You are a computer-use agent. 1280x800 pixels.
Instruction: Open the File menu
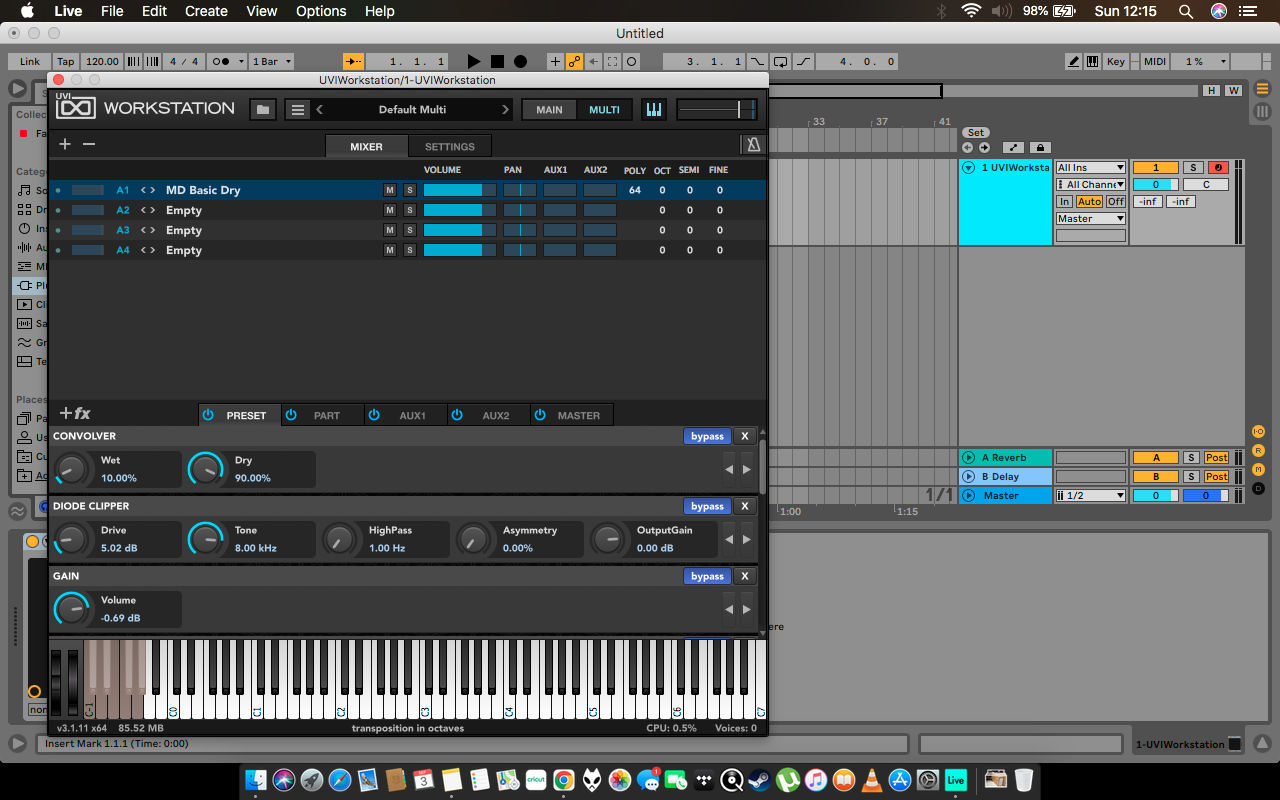pos(112,11)
